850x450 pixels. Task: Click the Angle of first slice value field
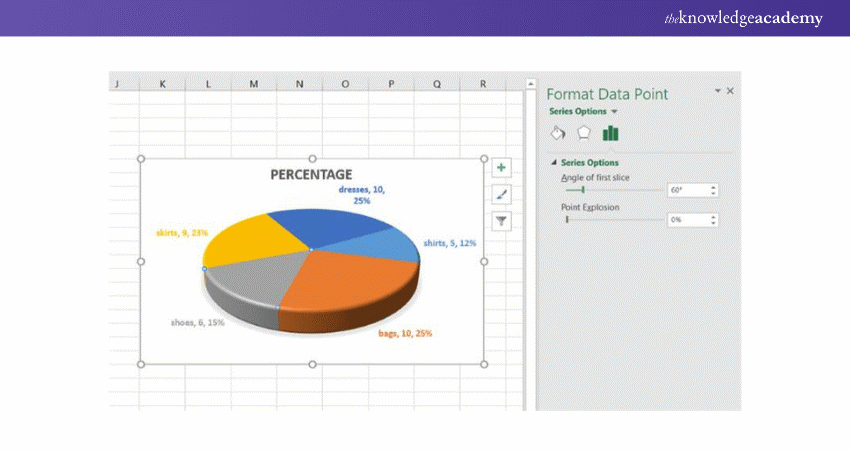[x=686, y=190]
